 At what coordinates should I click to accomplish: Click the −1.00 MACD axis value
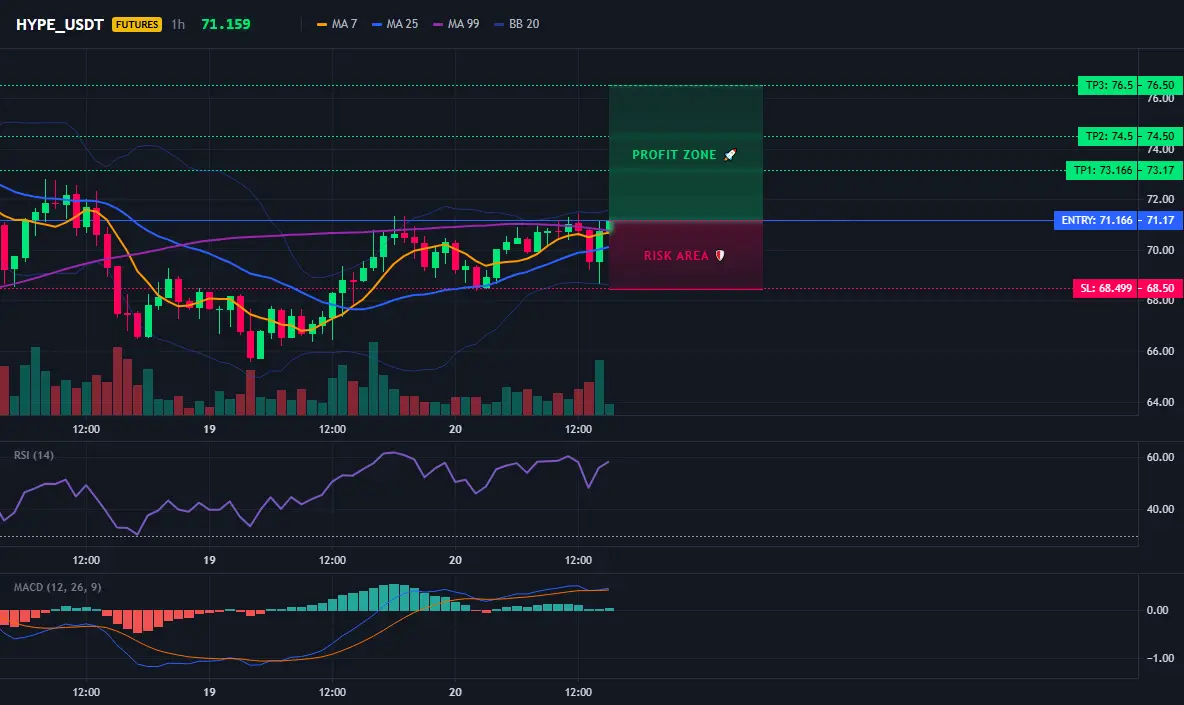(x=1159, y=658)
